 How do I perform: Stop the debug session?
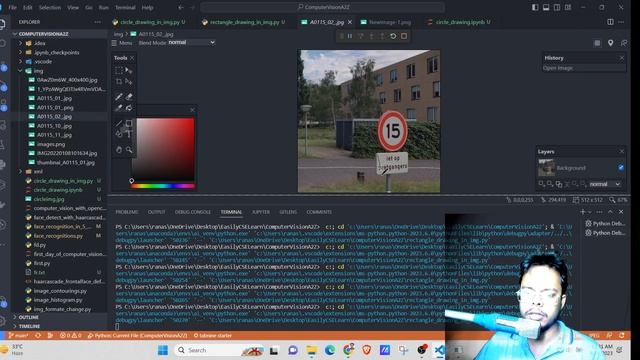(404, 36)
